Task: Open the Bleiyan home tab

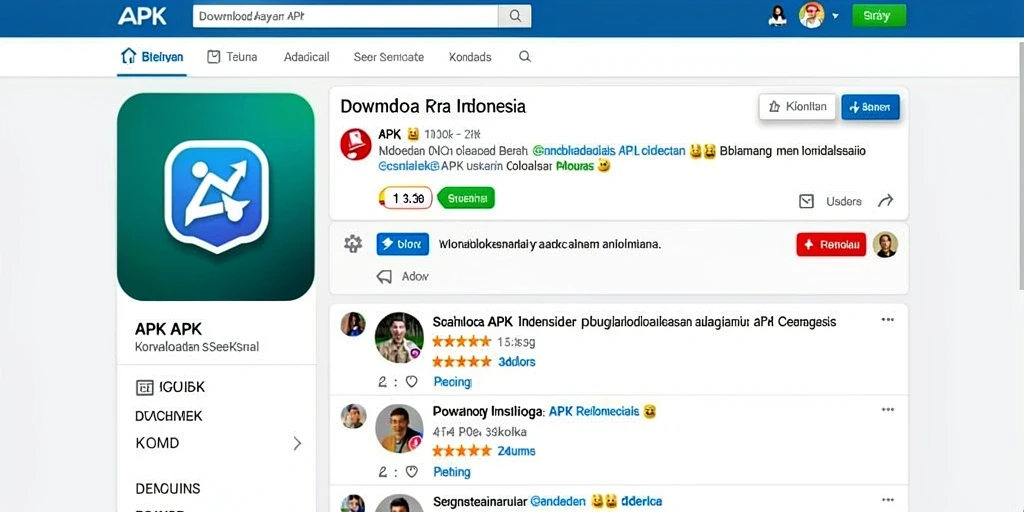Action: coord(152,57)
